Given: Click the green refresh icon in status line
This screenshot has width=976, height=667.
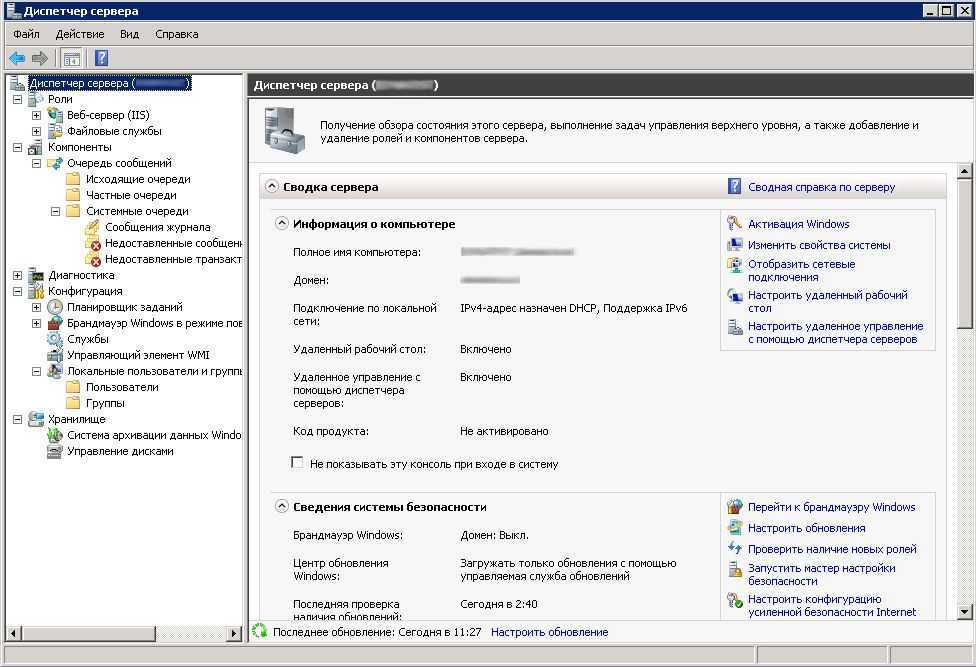Looking at the screenshot, I should tap(260, 631).
